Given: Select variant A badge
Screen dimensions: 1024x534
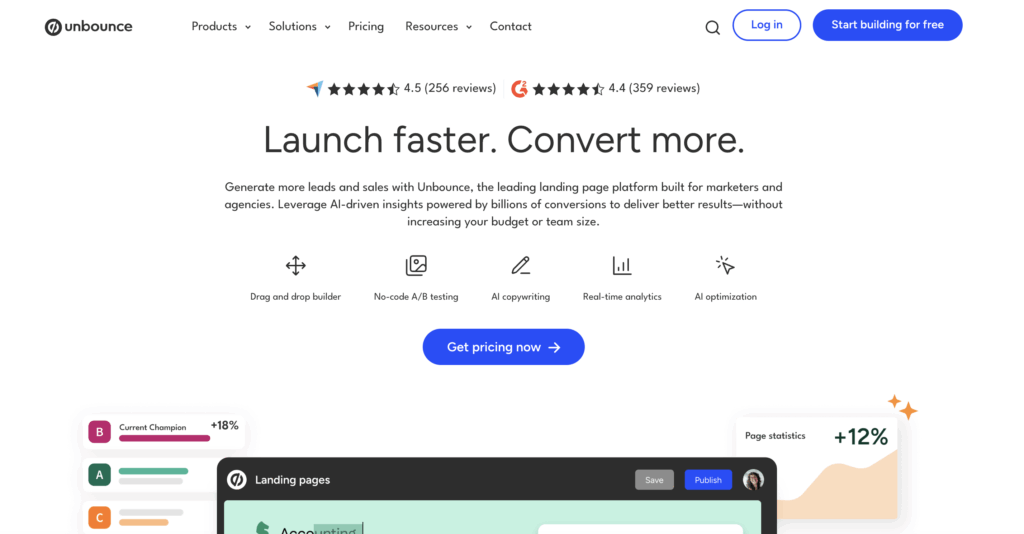Looking at the screenshot, I should 99,475.
